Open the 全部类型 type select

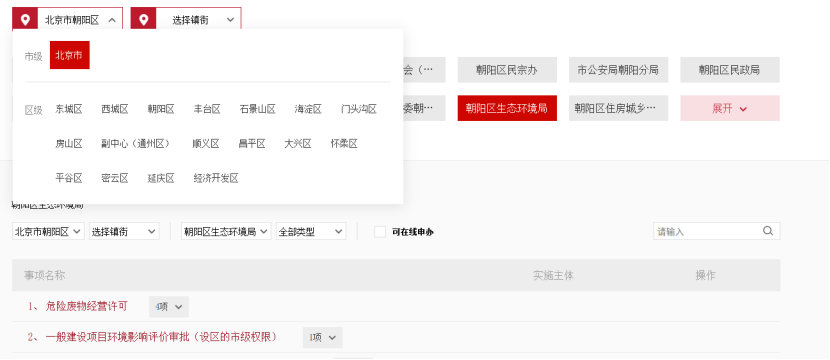point(311,231)
